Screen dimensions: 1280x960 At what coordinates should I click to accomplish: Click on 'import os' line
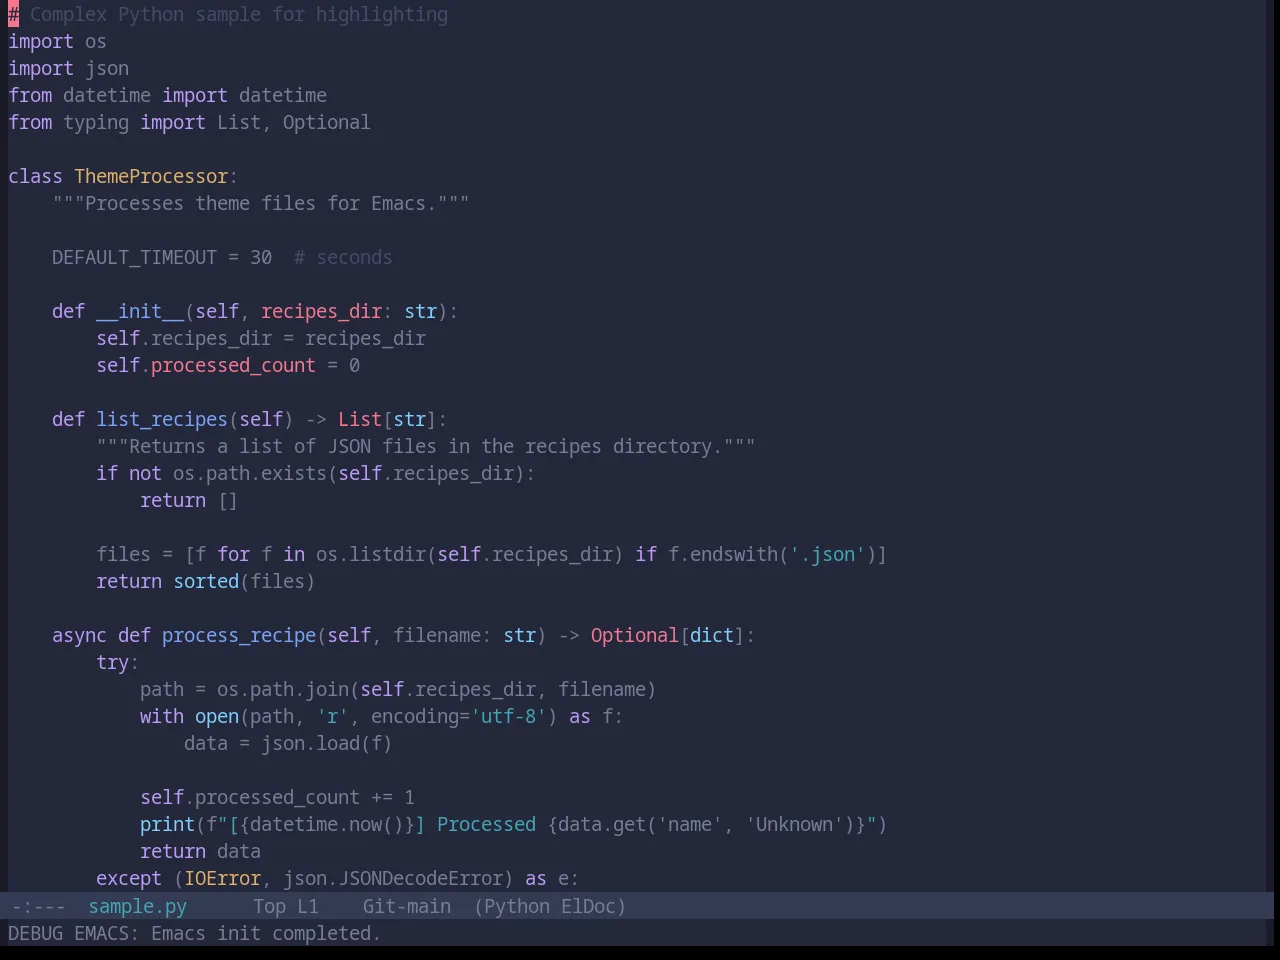click(57, 41)
